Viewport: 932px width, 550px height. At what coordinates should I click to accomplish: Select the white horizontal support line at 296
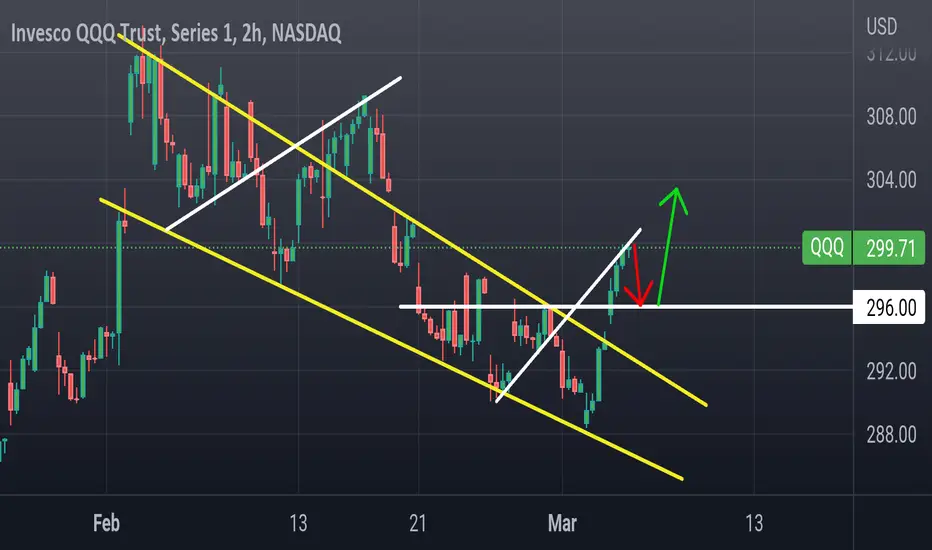pos(625,307)
